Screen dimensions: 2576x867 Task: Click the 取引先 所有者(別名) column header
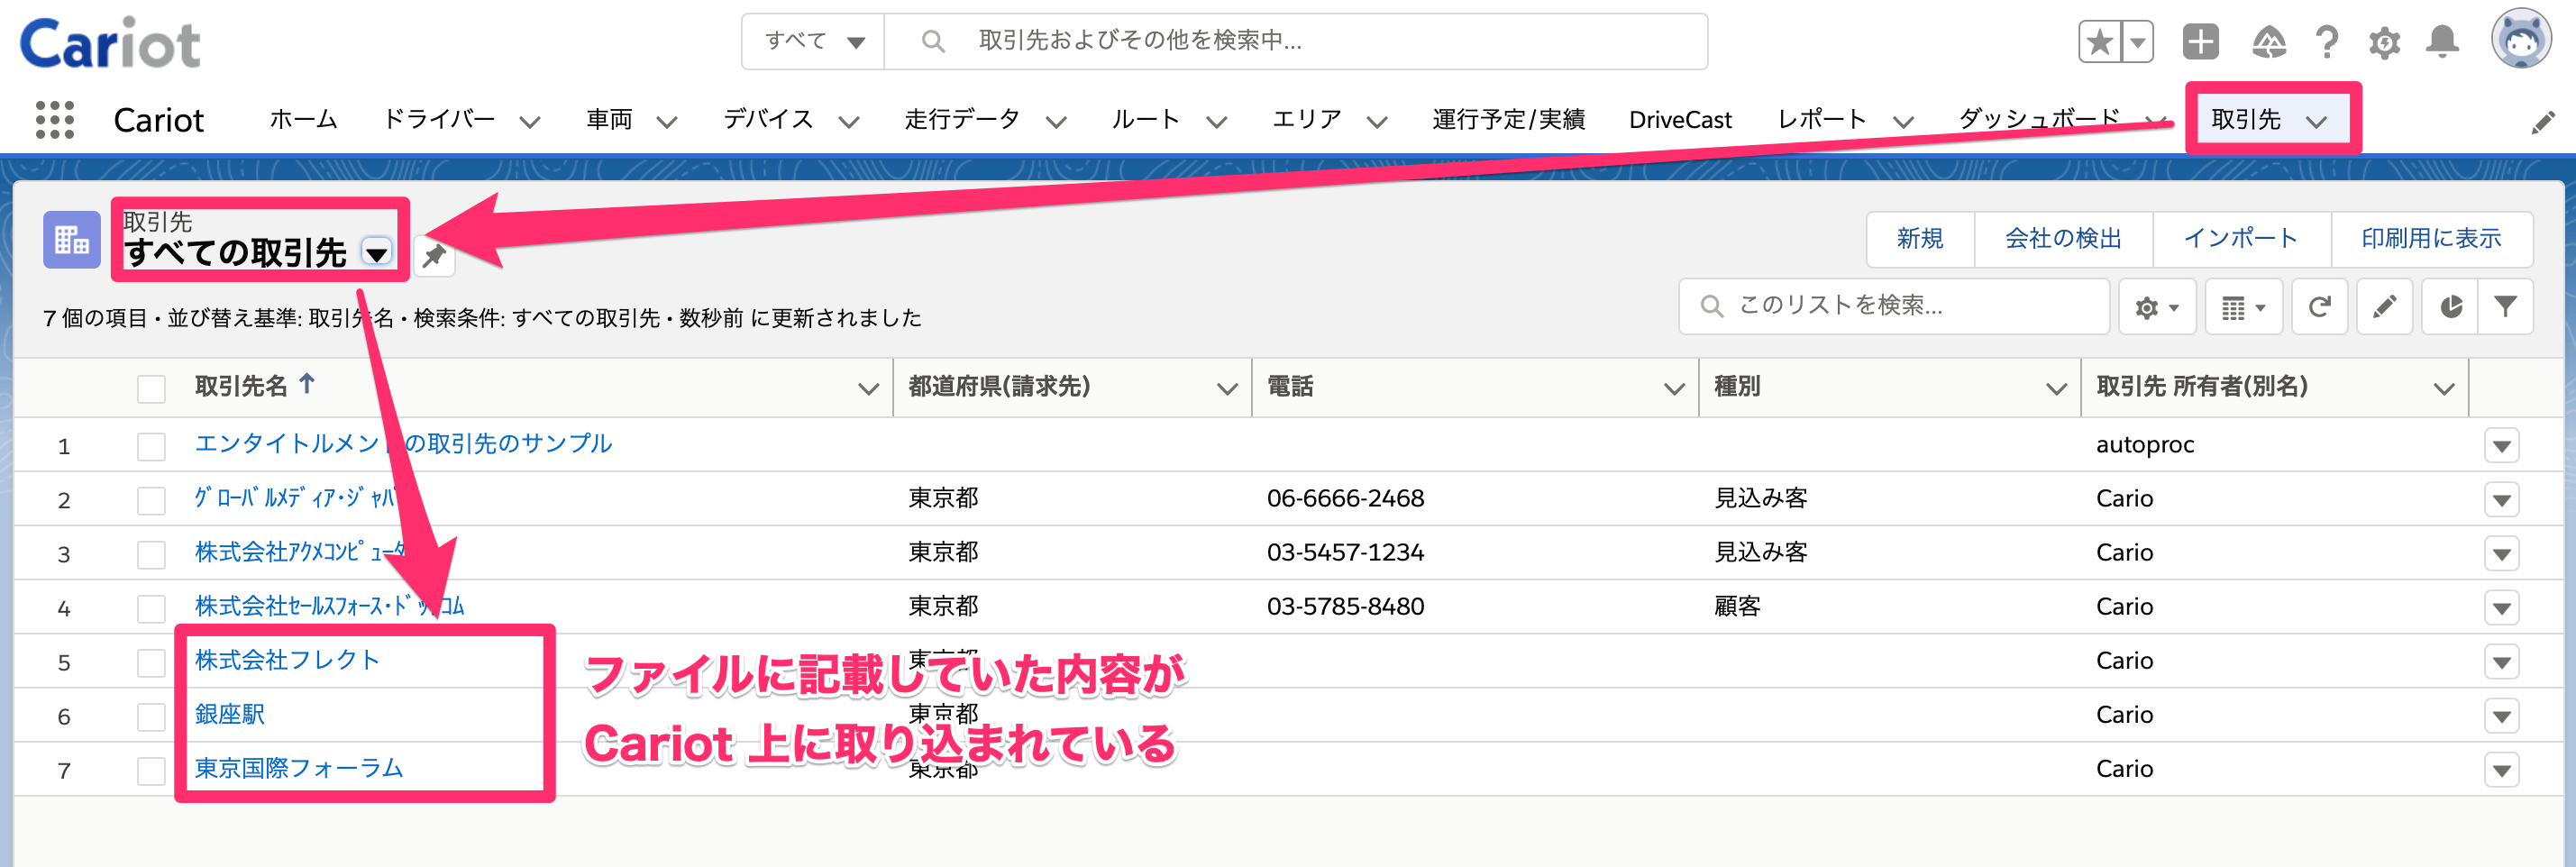(x=2202, y=386)
